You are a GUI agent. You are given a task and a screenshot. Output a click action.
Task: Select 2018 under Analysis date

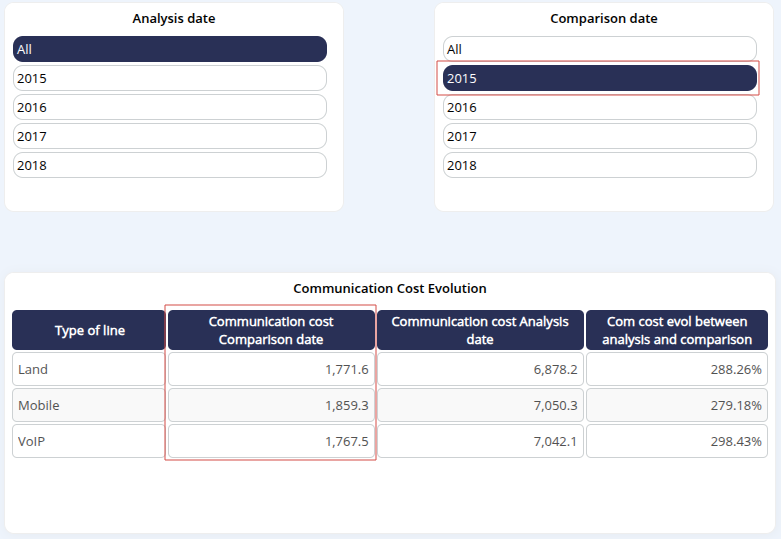click(x=170, y=165)
